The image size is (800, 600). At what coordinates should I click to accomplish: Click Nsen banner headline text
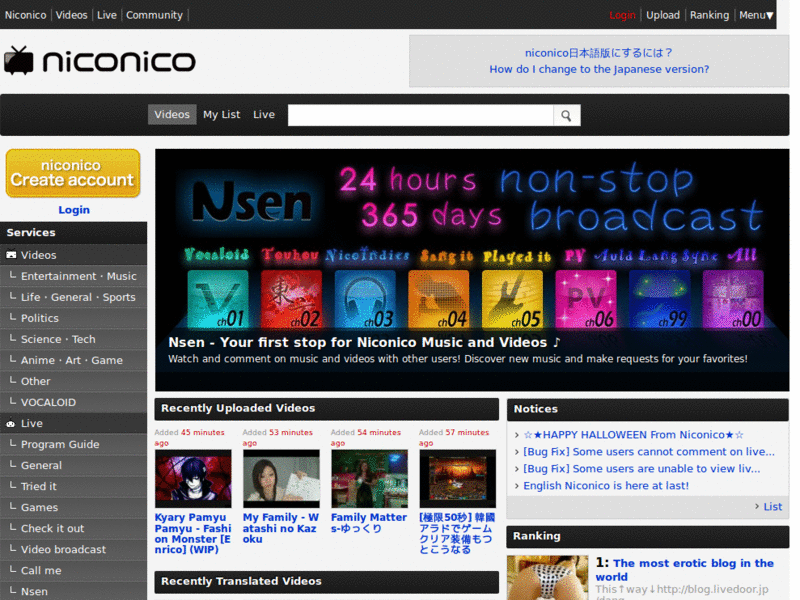(364, 342)
